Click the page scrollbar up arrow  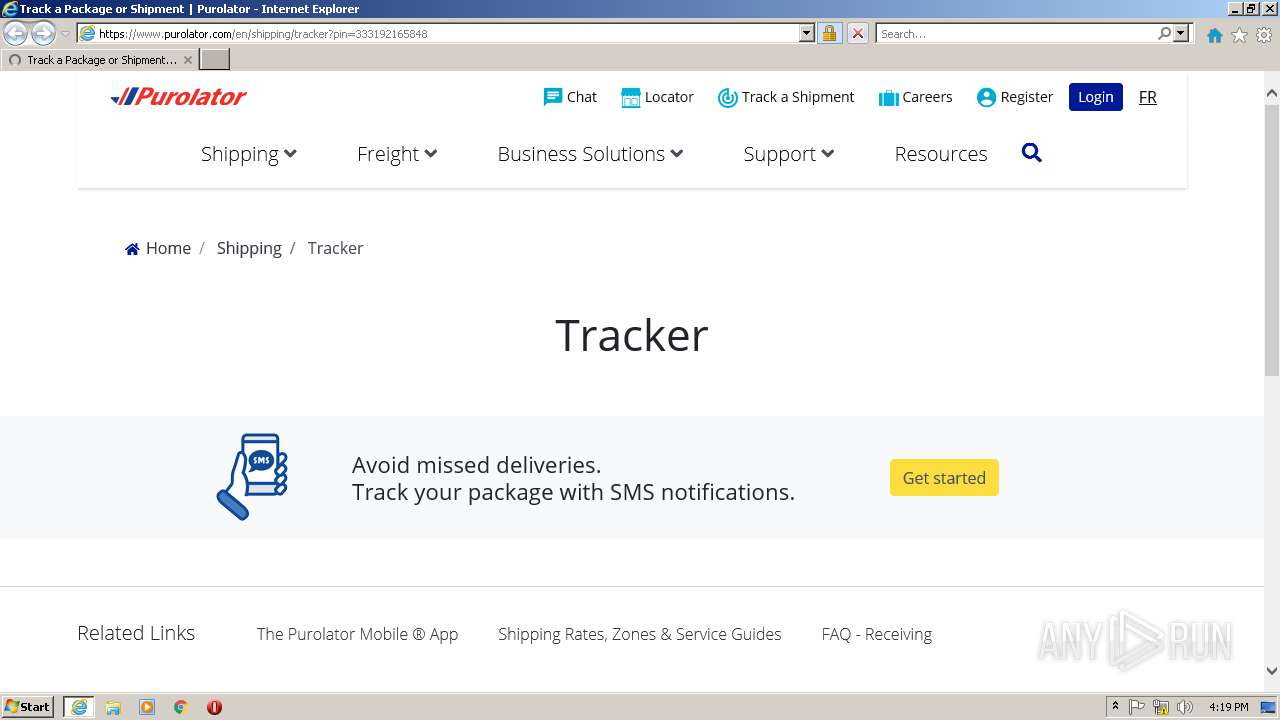coord(1272,94)
